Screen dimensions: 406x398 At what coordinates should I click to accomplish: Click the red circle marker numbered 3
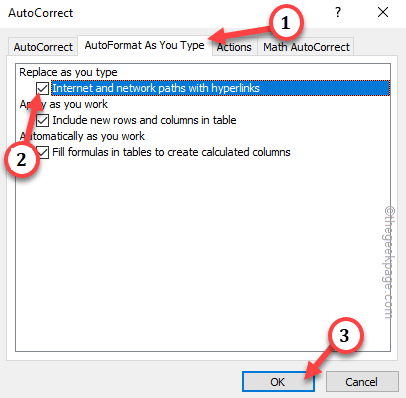pos(345,336)
